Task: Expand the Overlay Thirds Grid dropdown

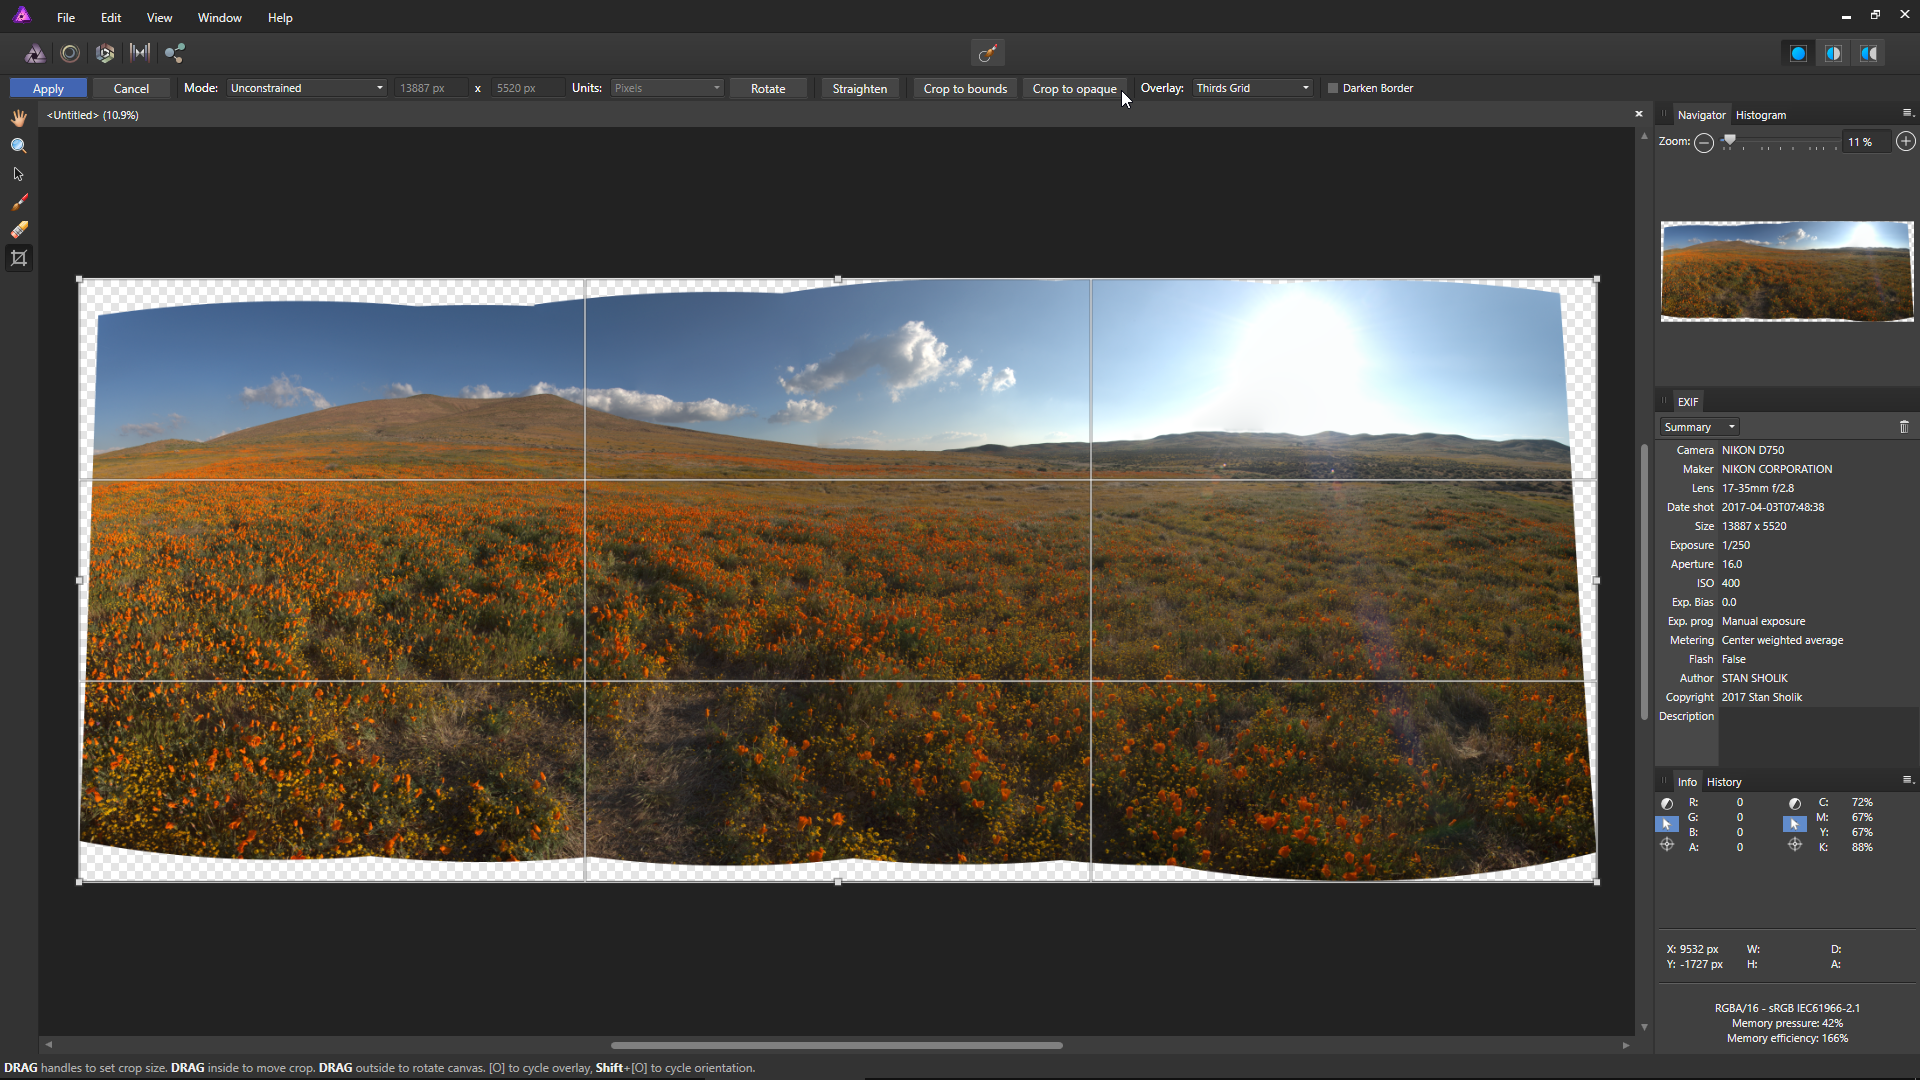Action: (x=1252, y=88)
